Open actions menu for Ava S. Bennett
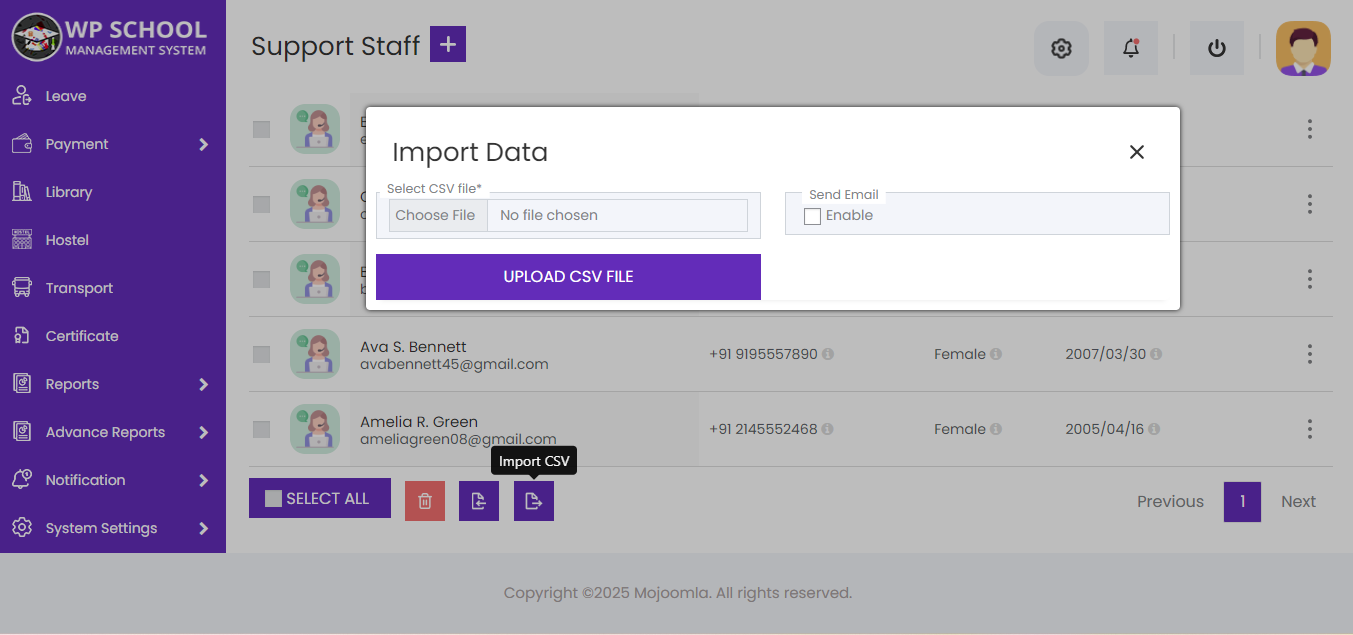The height and width of the screenshot is (635, 1353). click(1309, 354)
